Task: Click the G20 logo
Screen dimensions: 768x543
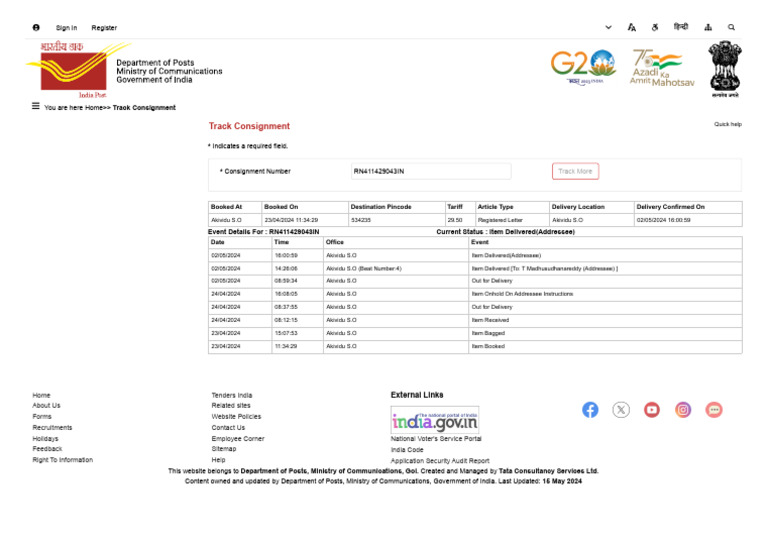Action: [x=583, y=68]
